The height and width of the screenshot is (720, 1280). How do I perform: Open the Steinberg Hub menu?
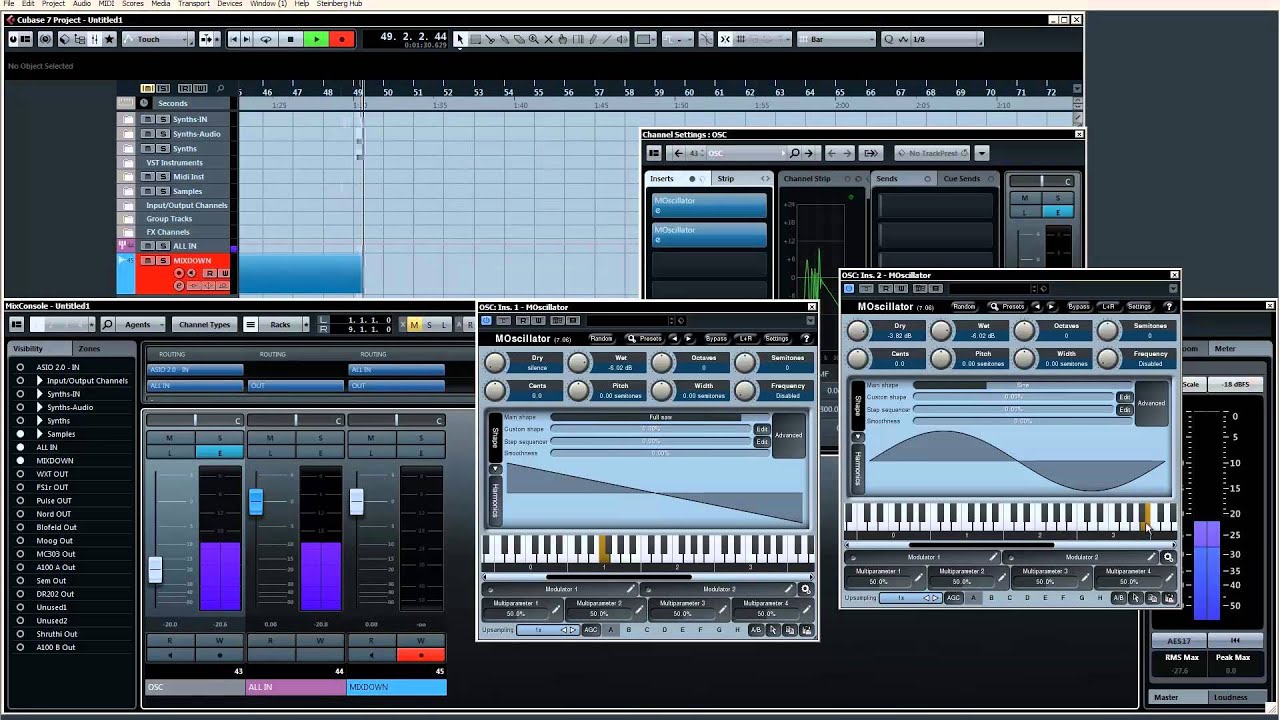click(339, 4)
